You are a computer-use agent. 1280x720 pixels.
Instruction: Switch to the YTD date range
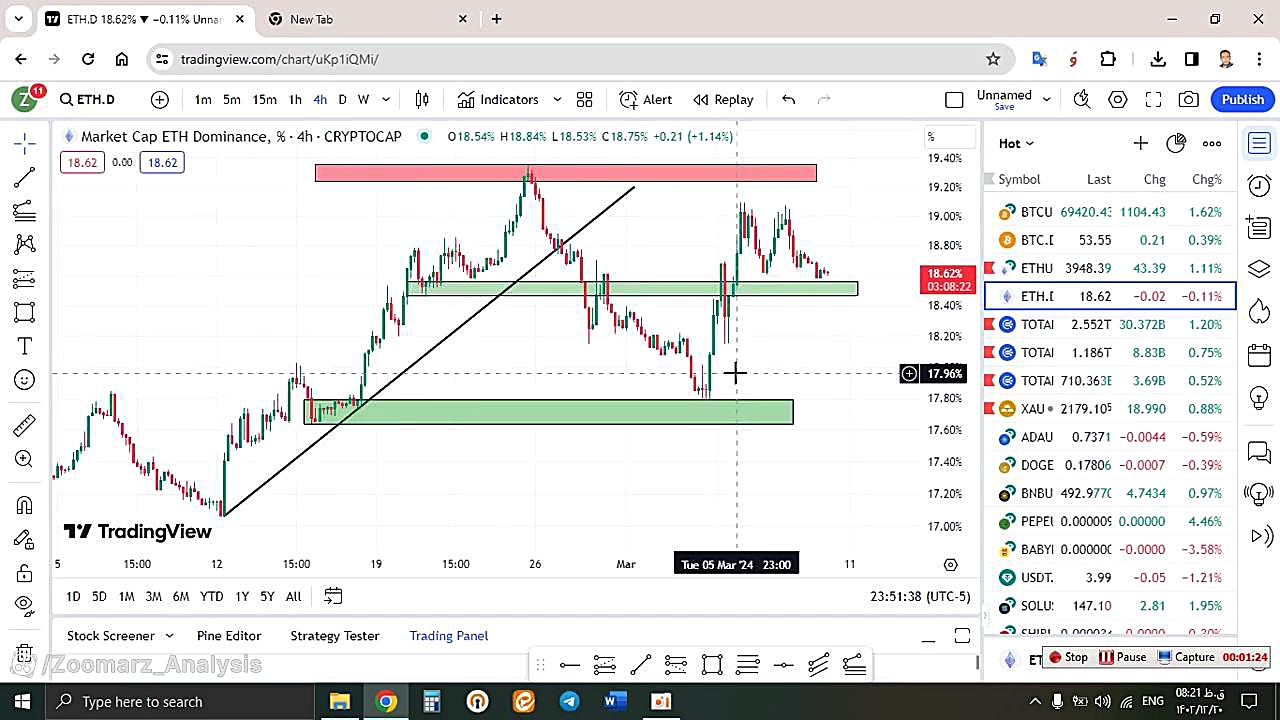[211, 596]
